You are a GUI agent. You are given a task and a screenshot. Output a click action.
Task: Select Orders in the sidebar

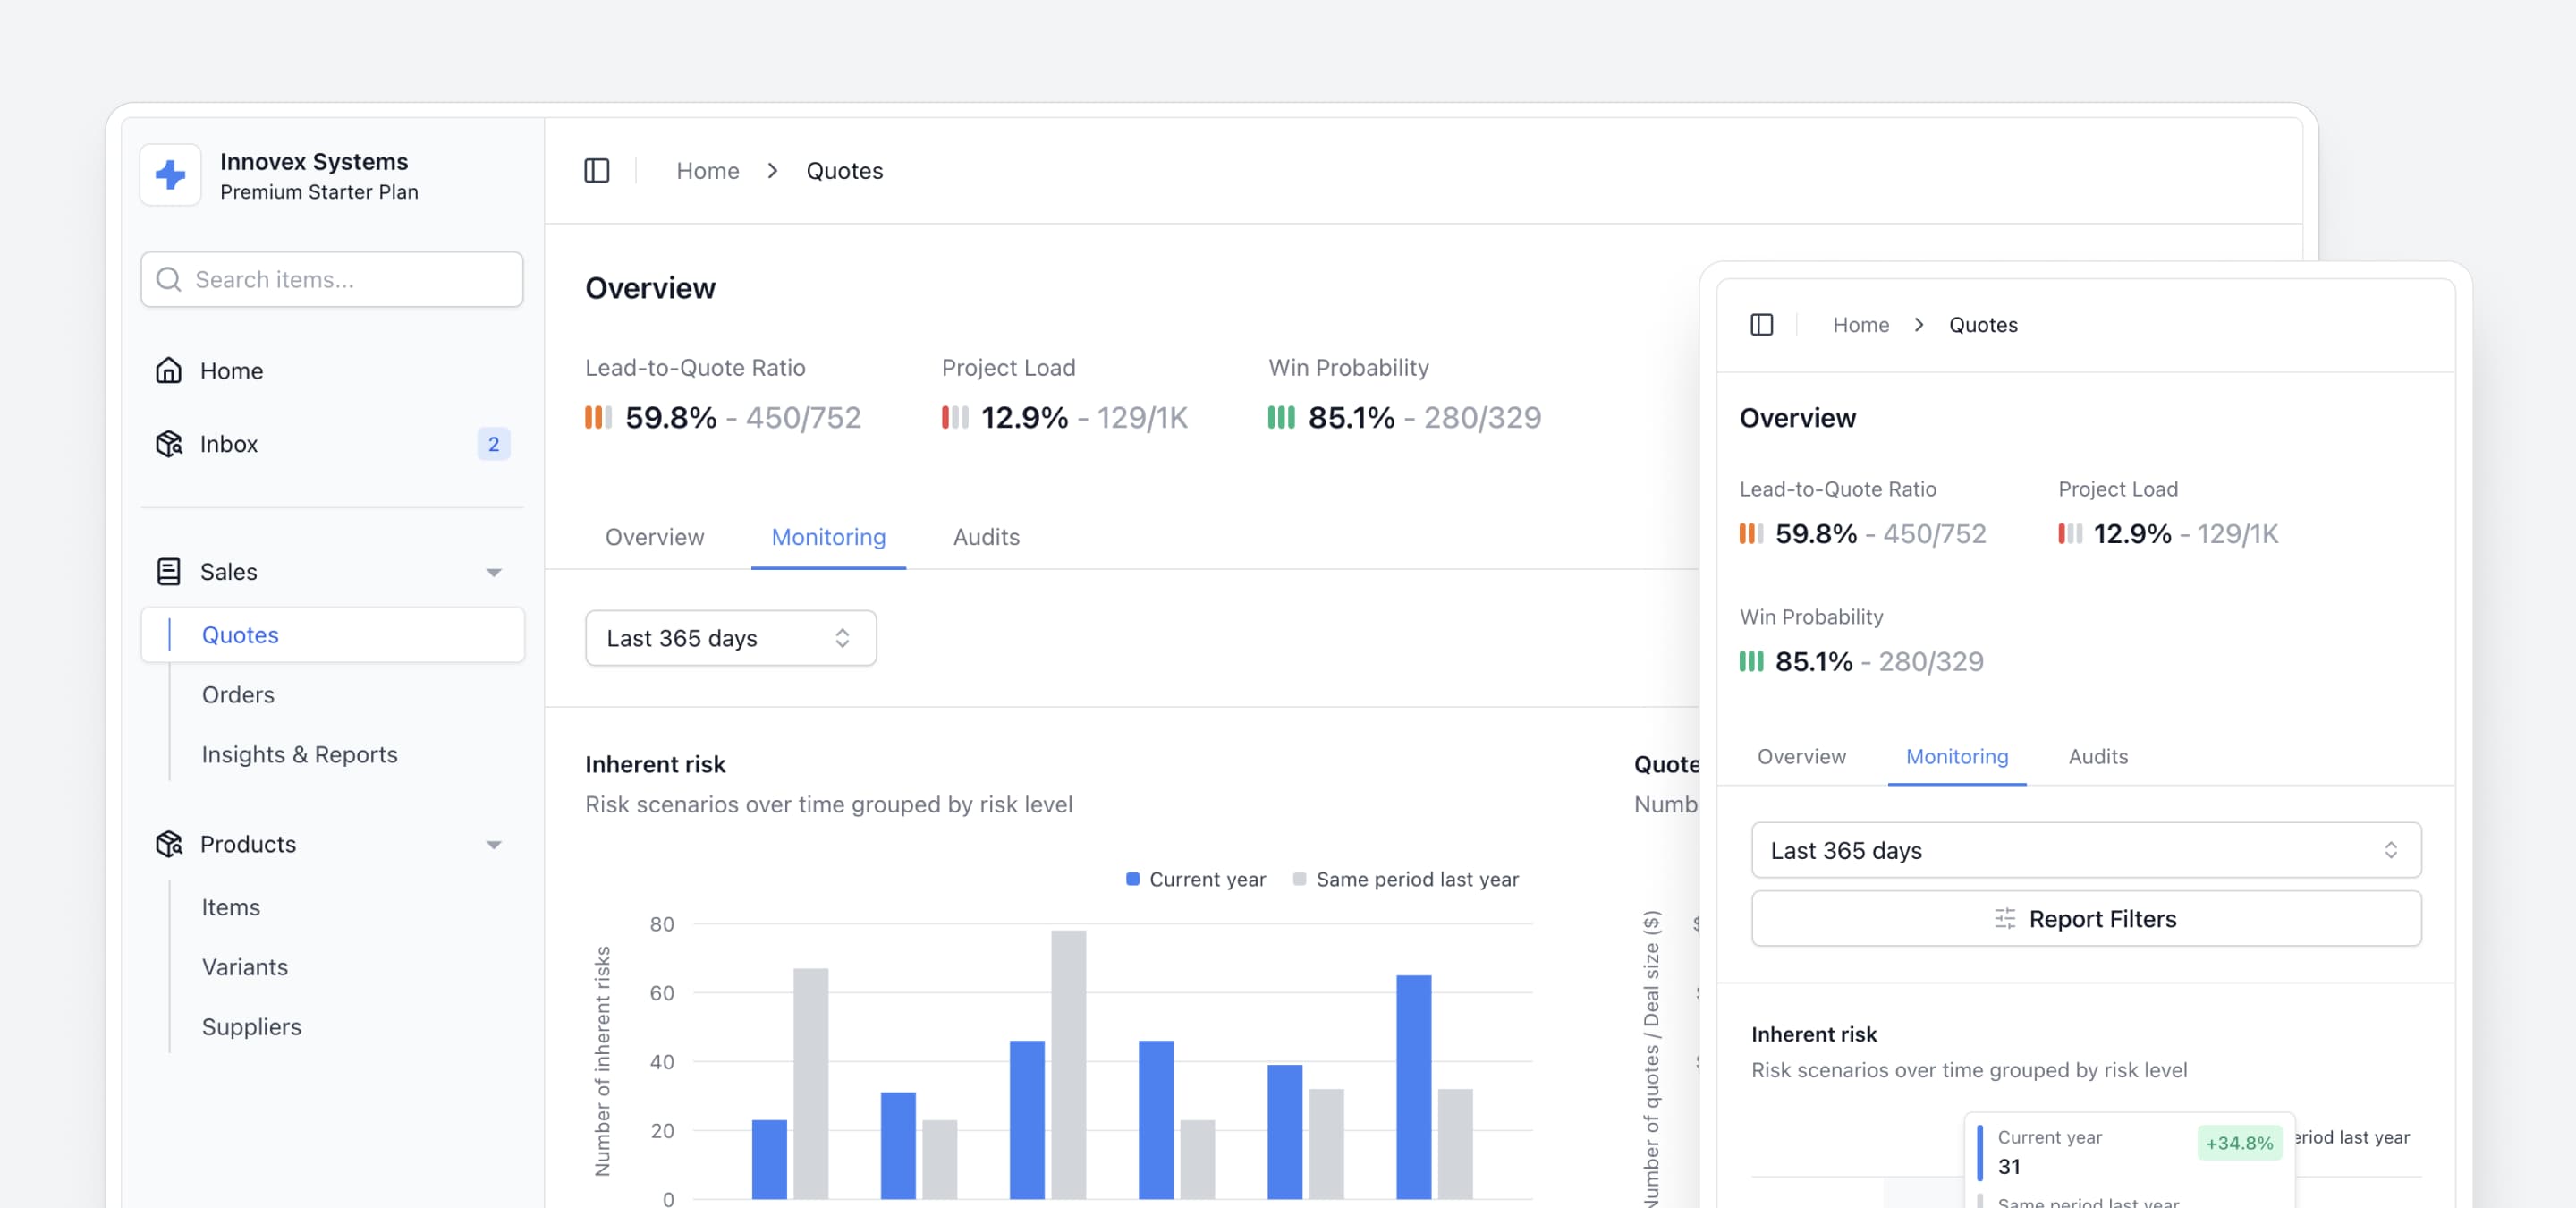point(237,694)
